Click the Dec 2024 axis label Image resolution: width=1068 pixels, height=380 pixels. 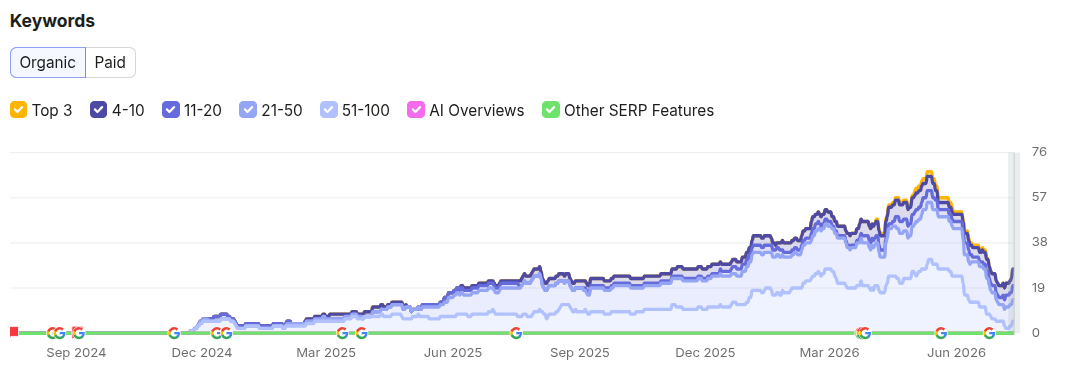click(202, 353)
